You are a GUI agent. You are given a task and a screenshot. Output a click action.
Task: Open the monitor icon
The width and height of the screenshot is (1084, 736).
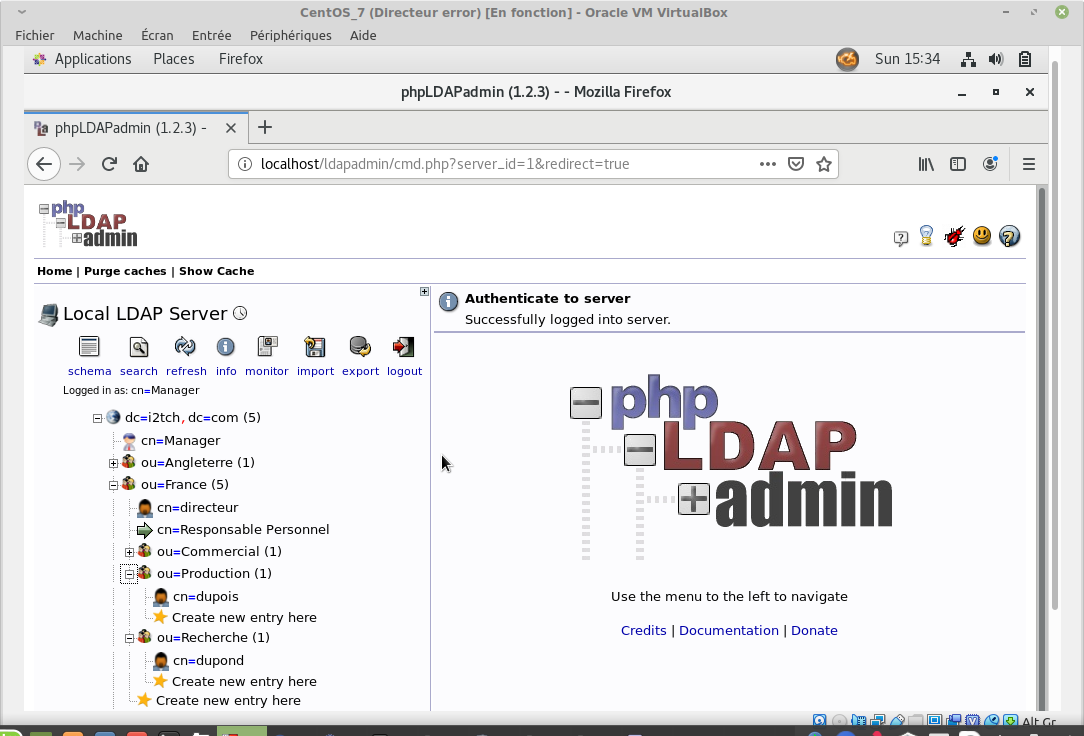(x=267, y=347)
